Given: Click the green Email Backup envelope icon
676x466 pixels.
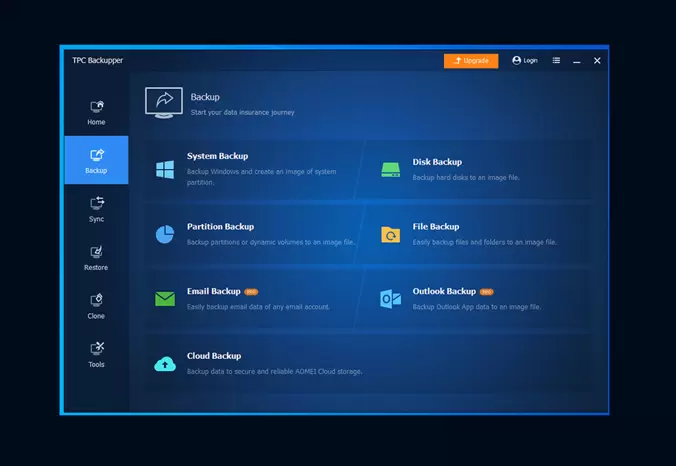Looking at the screenshot, I should point(165,299).
